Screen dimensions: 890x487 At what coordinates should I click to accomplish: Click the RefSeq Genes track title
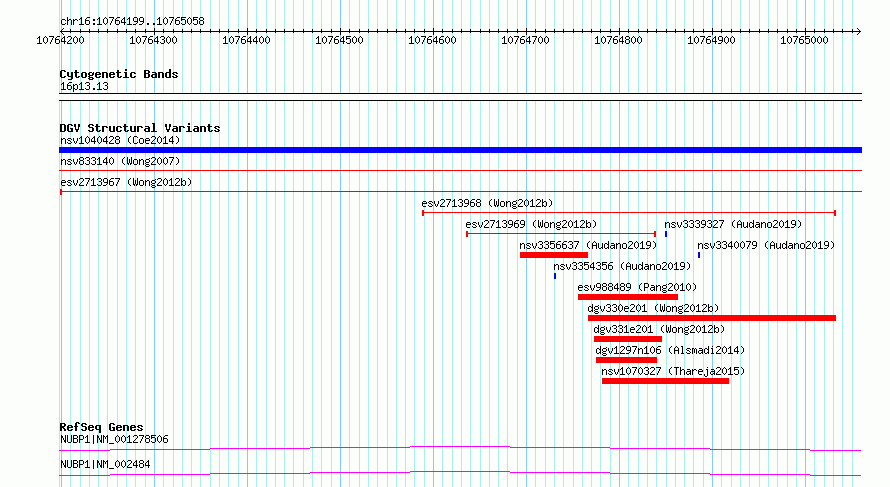(x=101, y=427)
